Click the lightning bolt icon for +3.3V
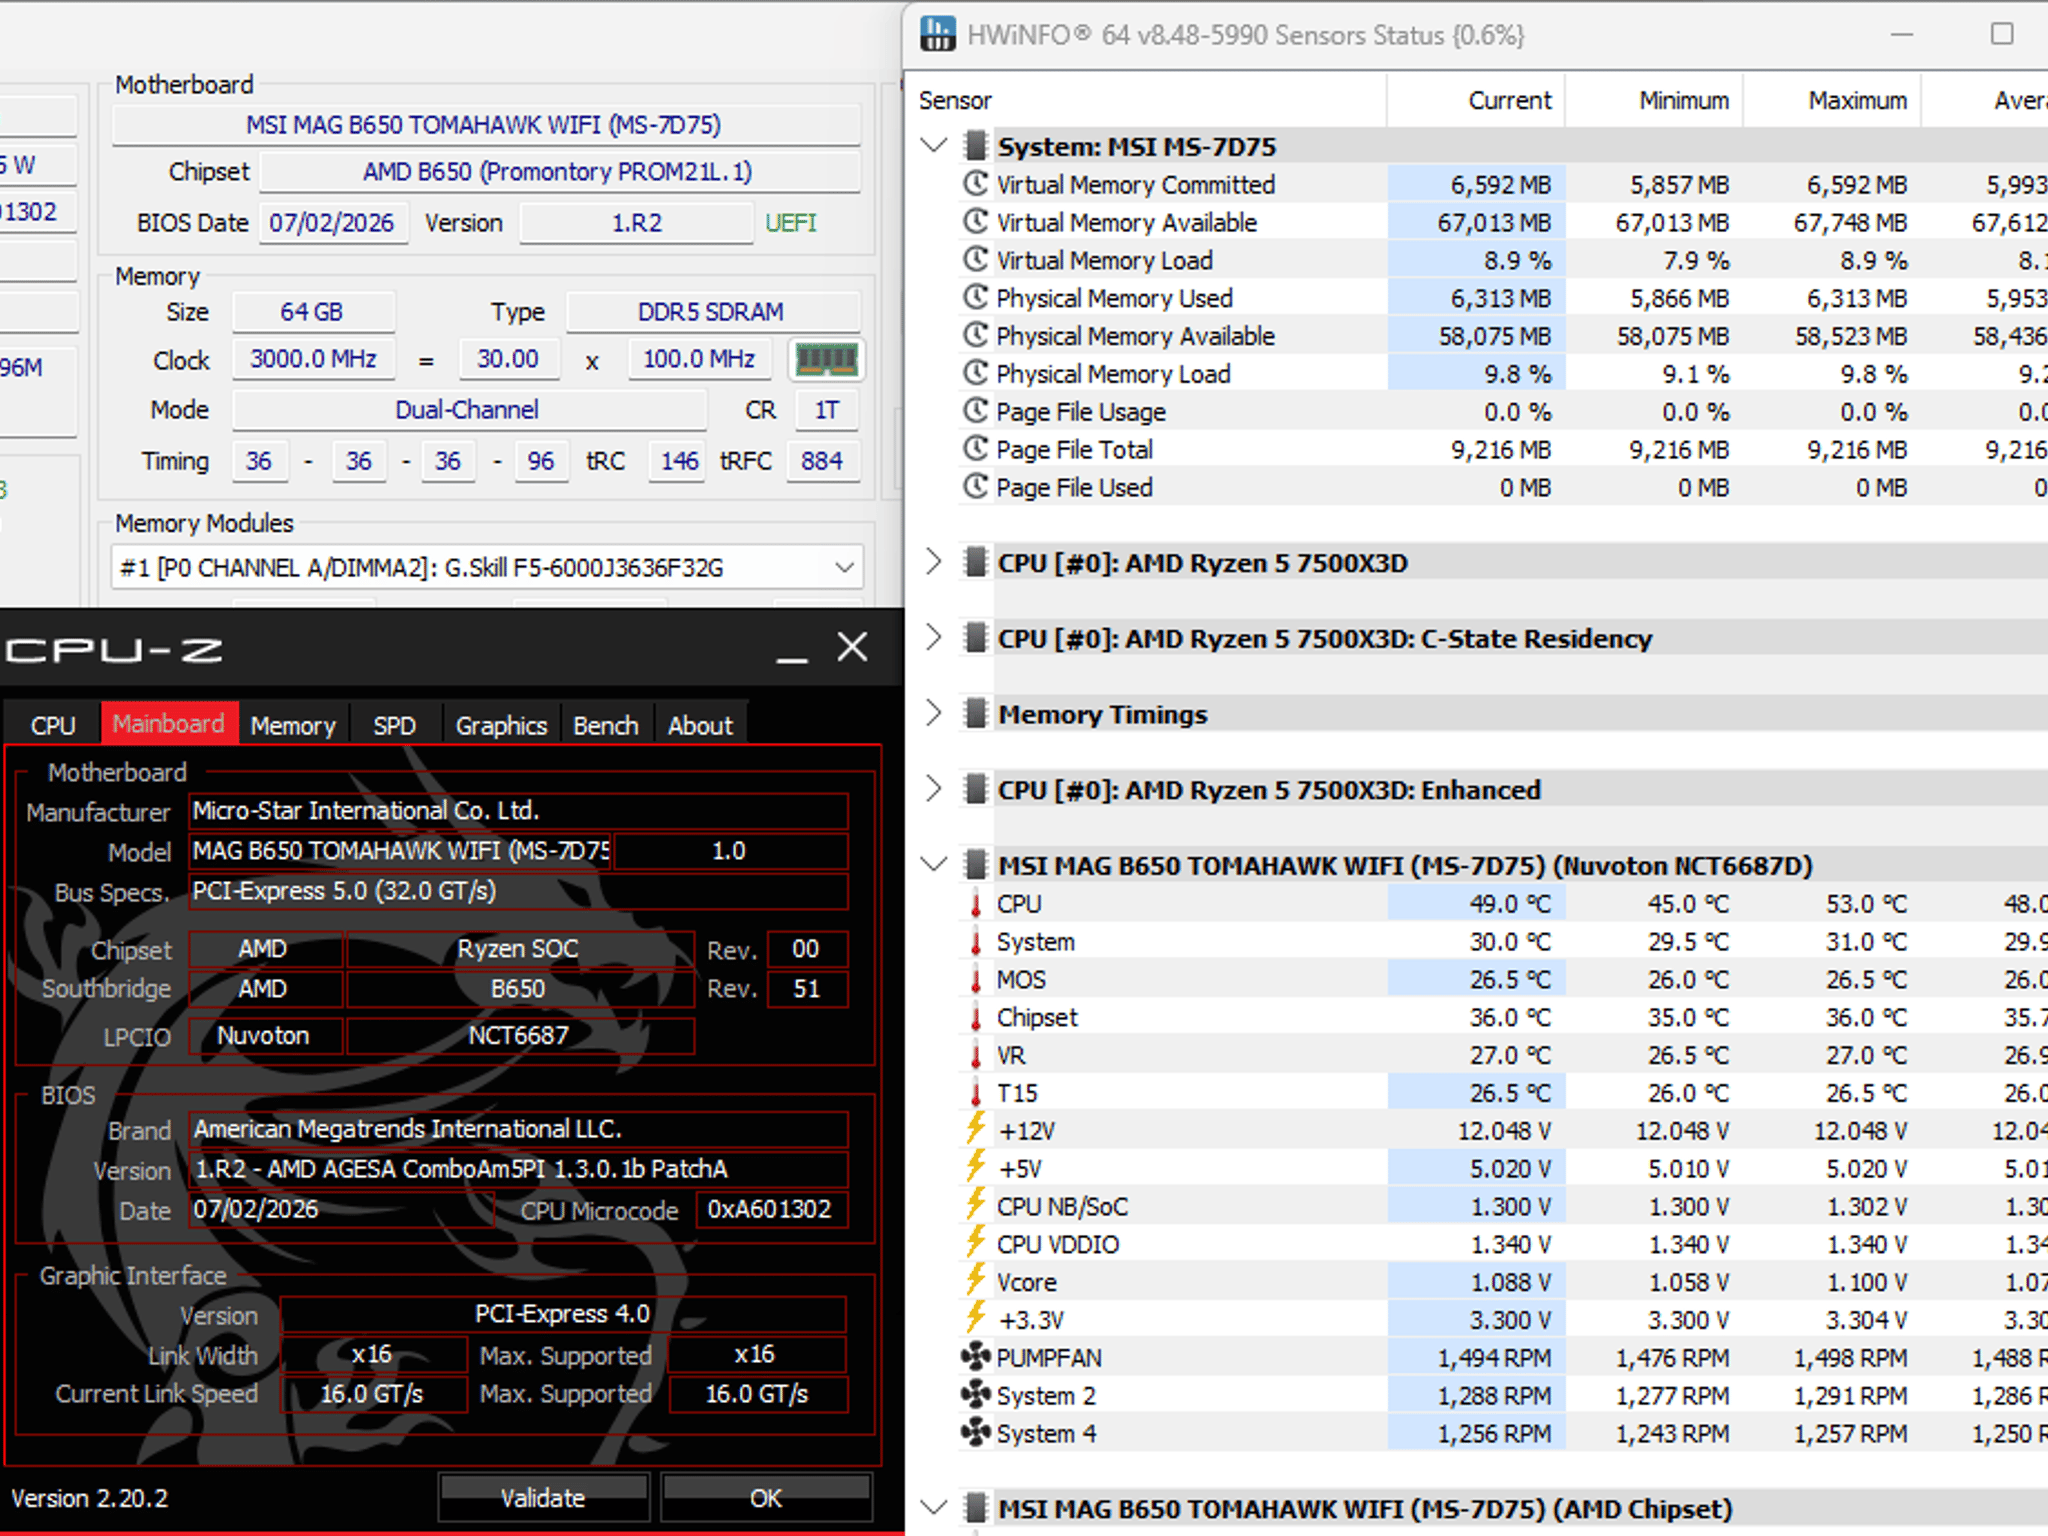Screen dimensions: 2048x1536 point(976,1318)
